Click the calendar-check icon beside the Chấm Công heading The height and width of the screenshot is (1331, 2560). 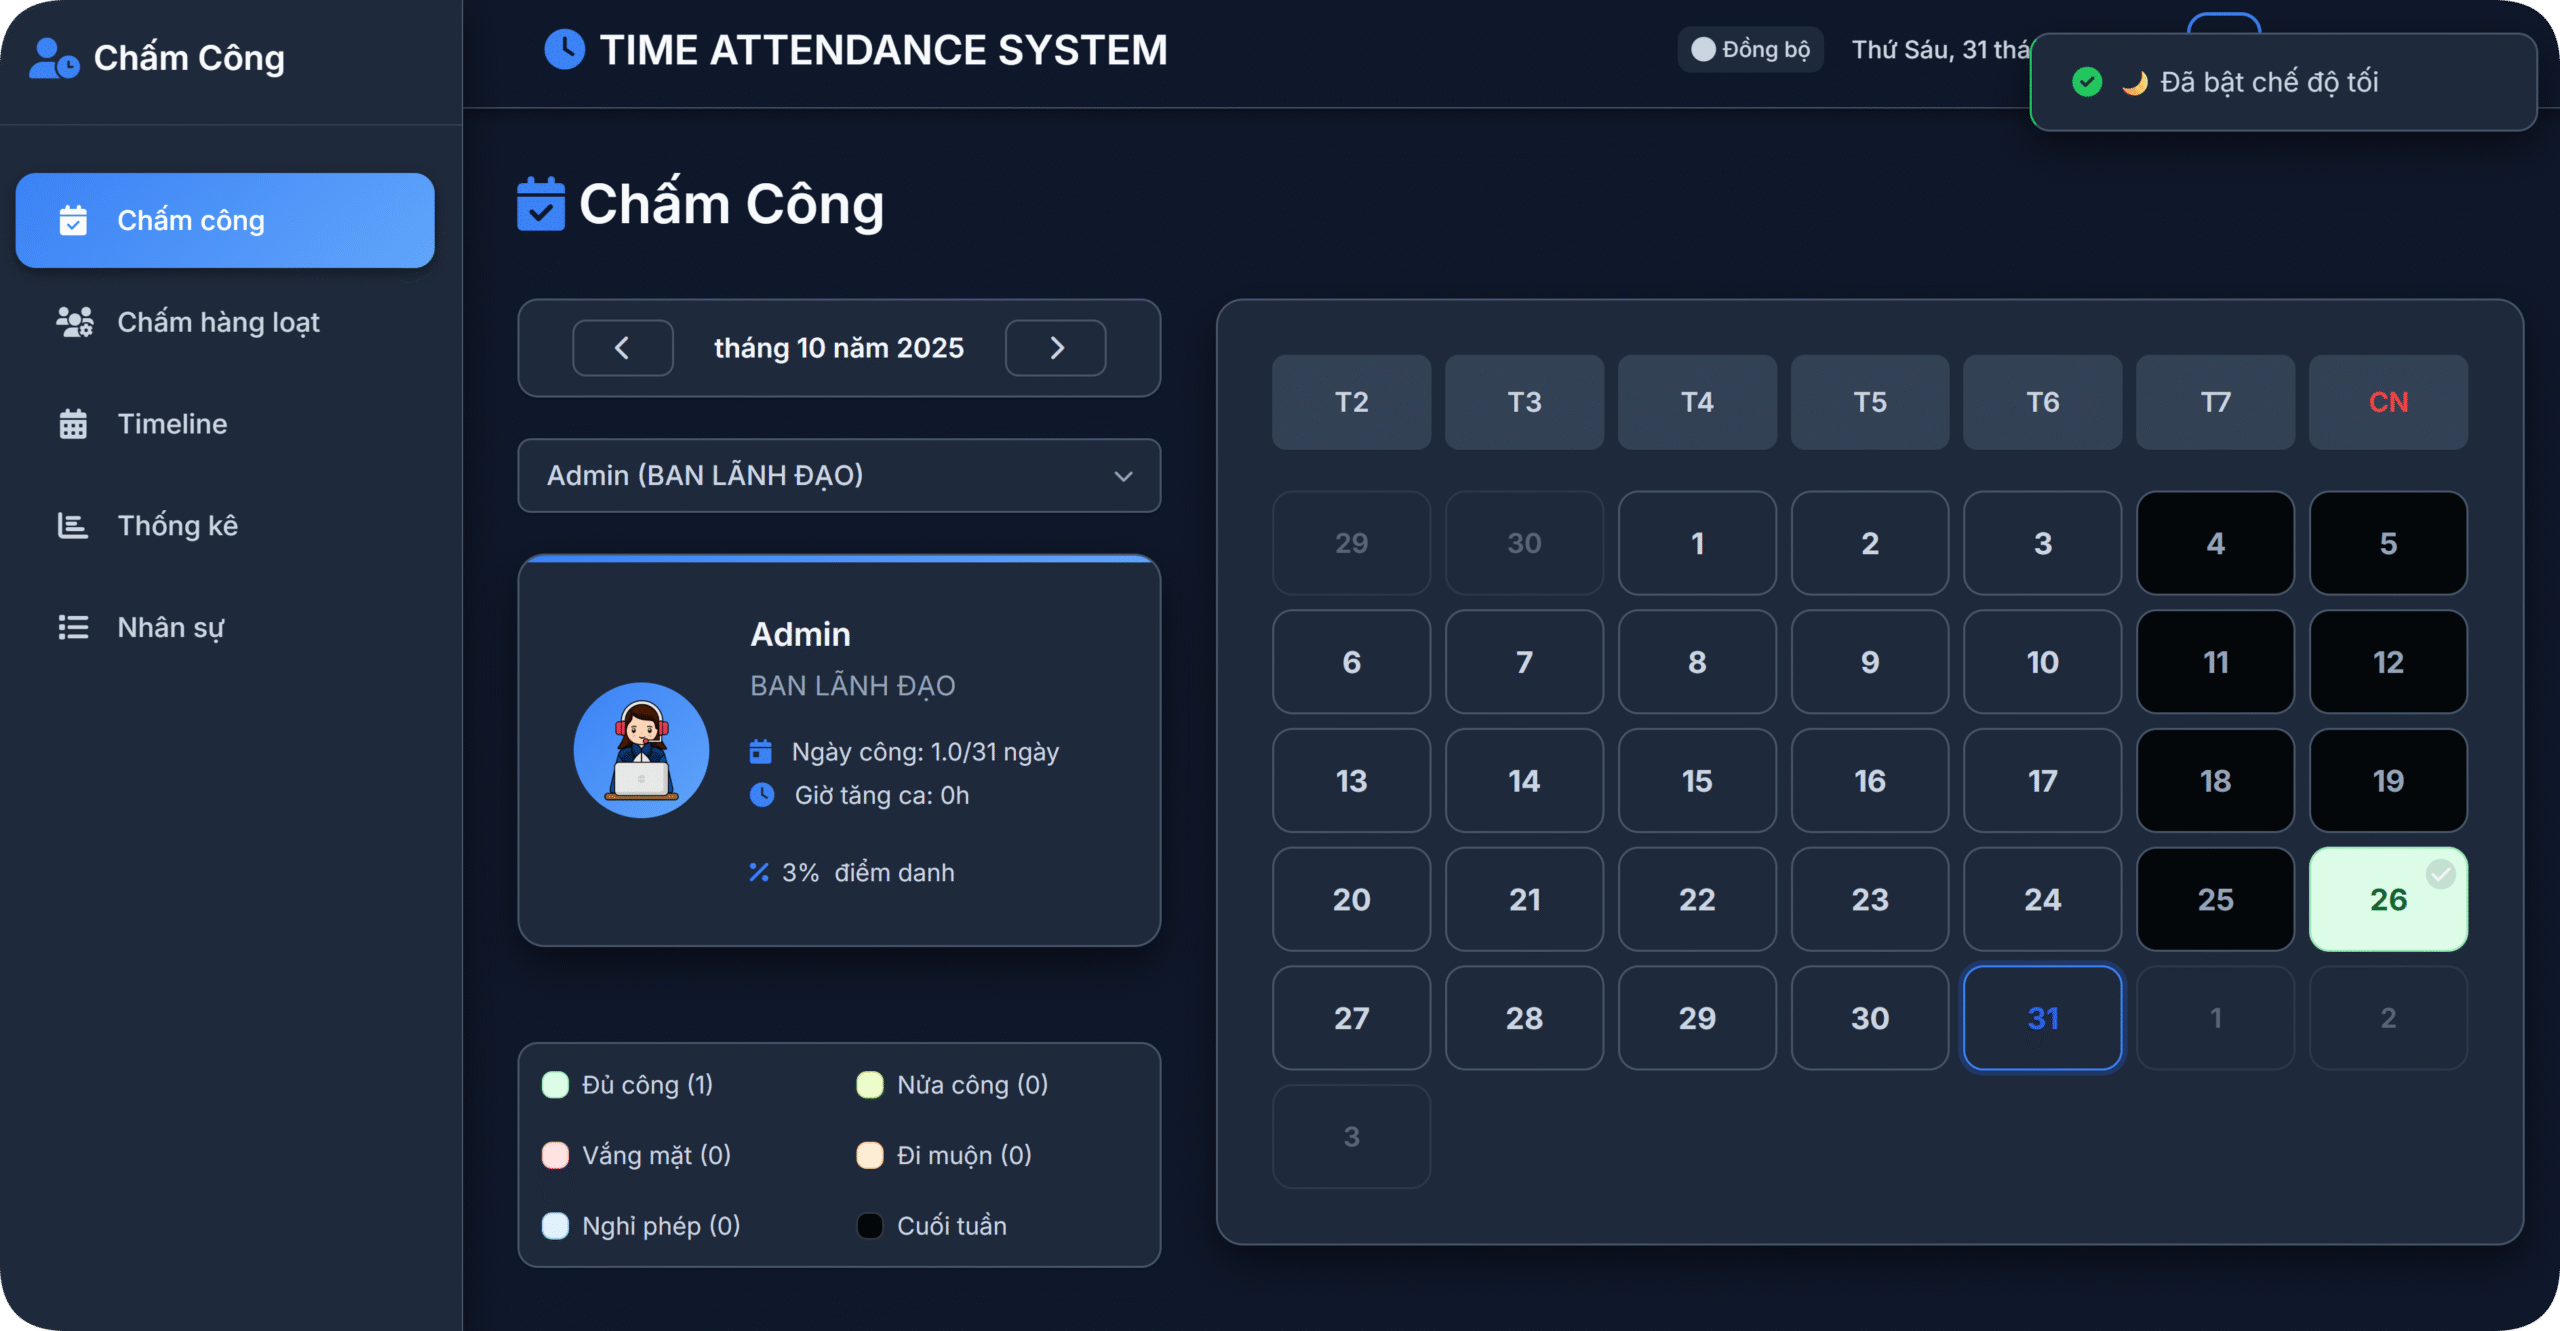point(540,204)
